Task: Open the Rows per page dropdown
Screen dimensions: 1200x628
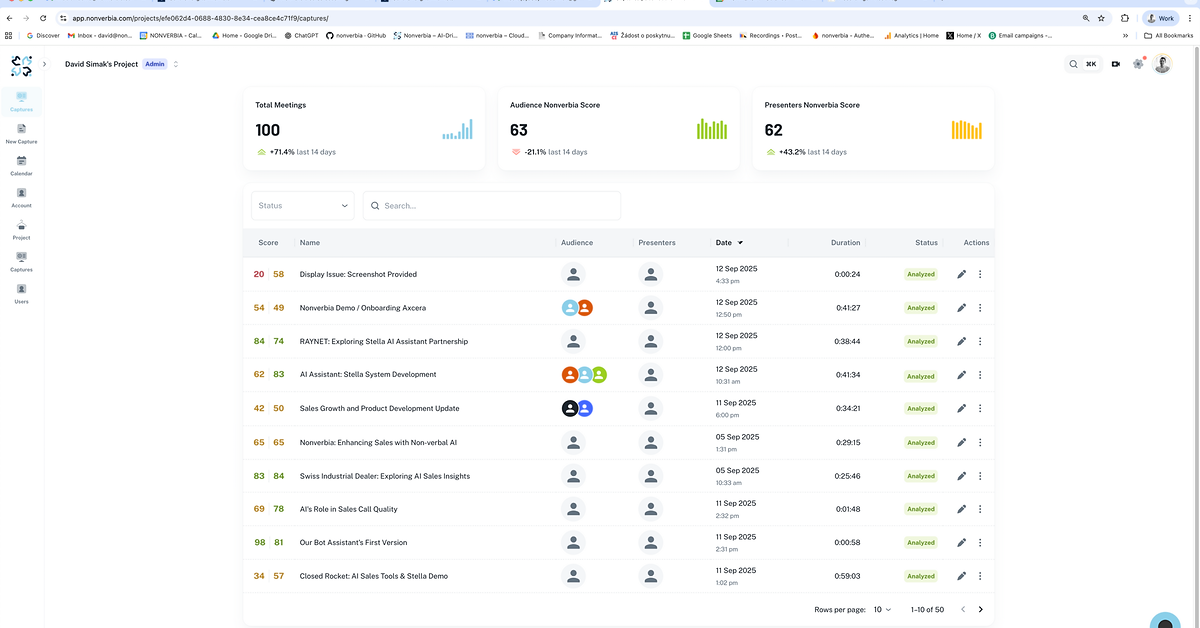Action: [880, 609]
